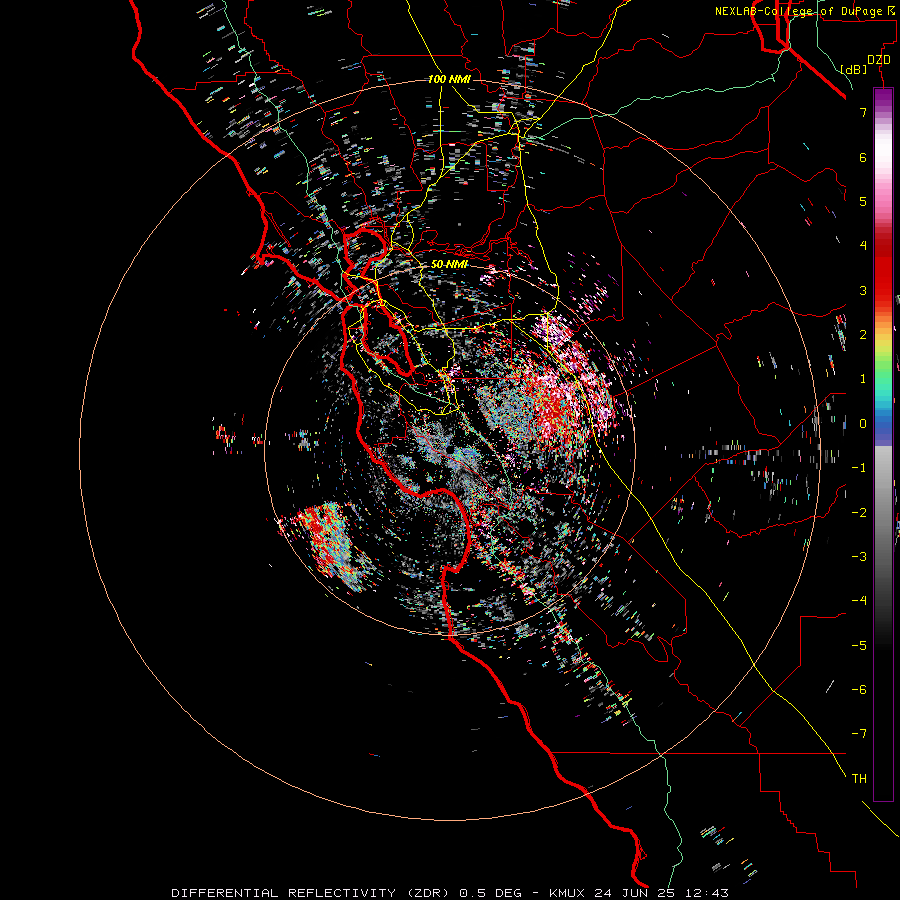The height and width of the screenshot is (900, 900).
Task: Click the -6 value on color scale
Action: click(x=859, y=690)
